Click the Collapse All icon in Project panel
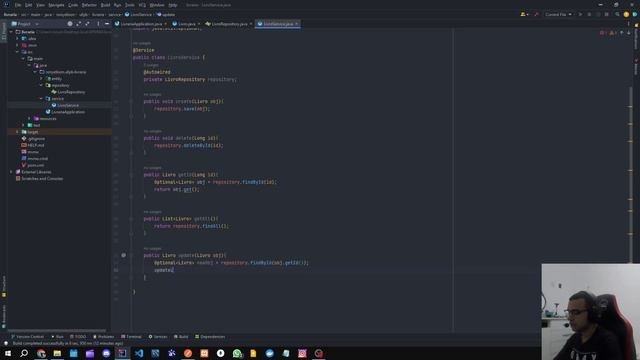This screenshot has width=640, height=360. pyautogui.click(x=87, y=24)
